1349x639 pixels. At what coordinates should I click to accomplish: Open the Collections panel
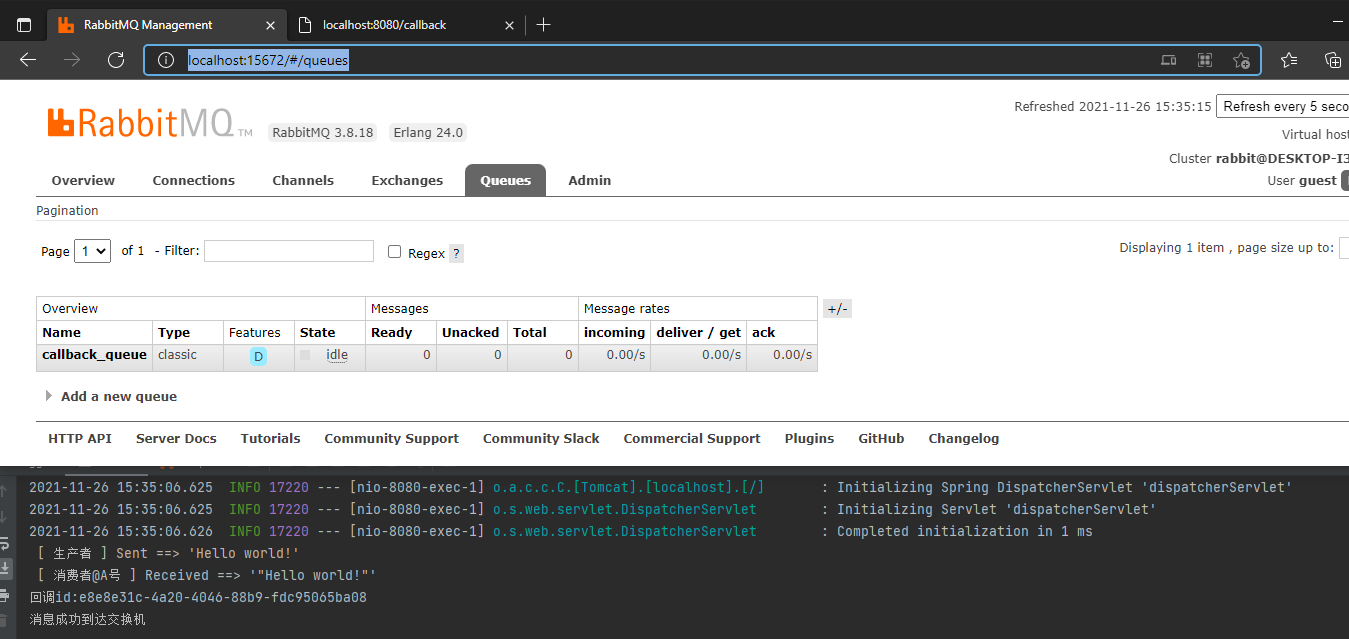click(x=1332, y=60)
